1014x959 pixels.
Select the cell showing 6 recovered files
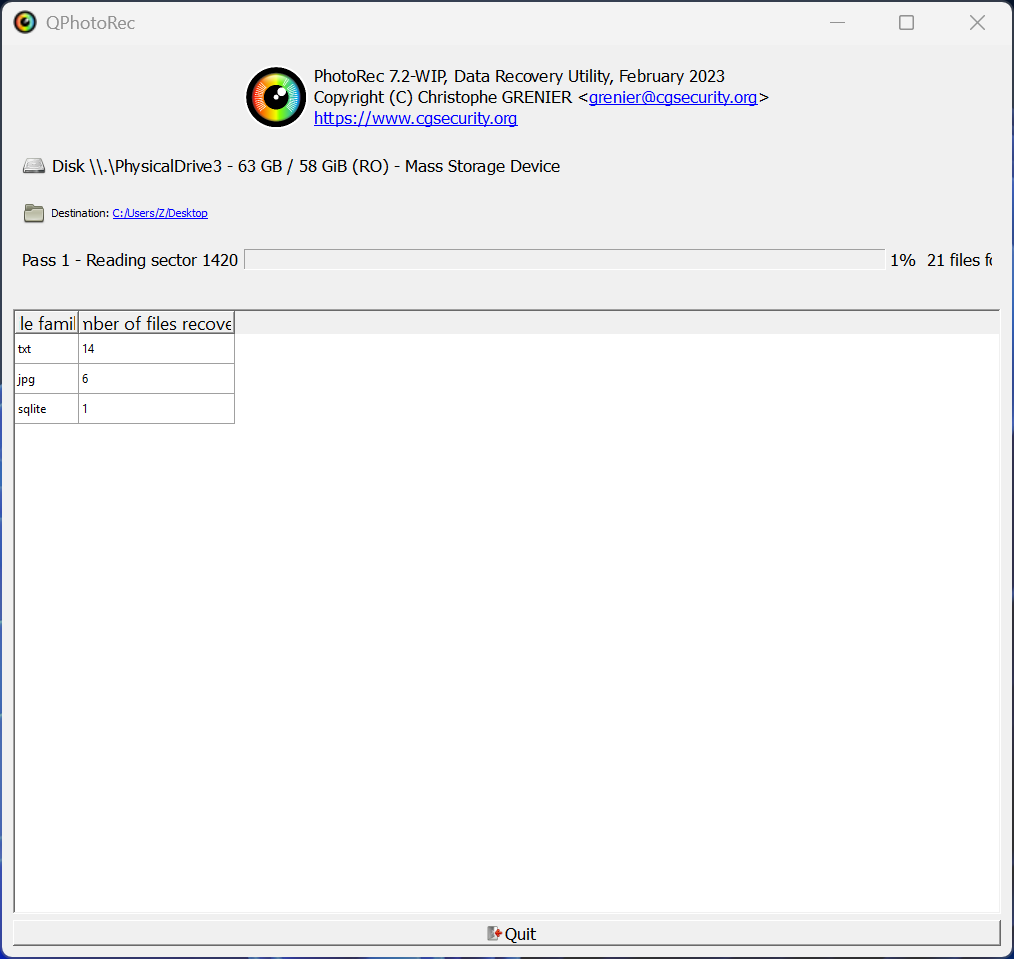pos(156,379)
